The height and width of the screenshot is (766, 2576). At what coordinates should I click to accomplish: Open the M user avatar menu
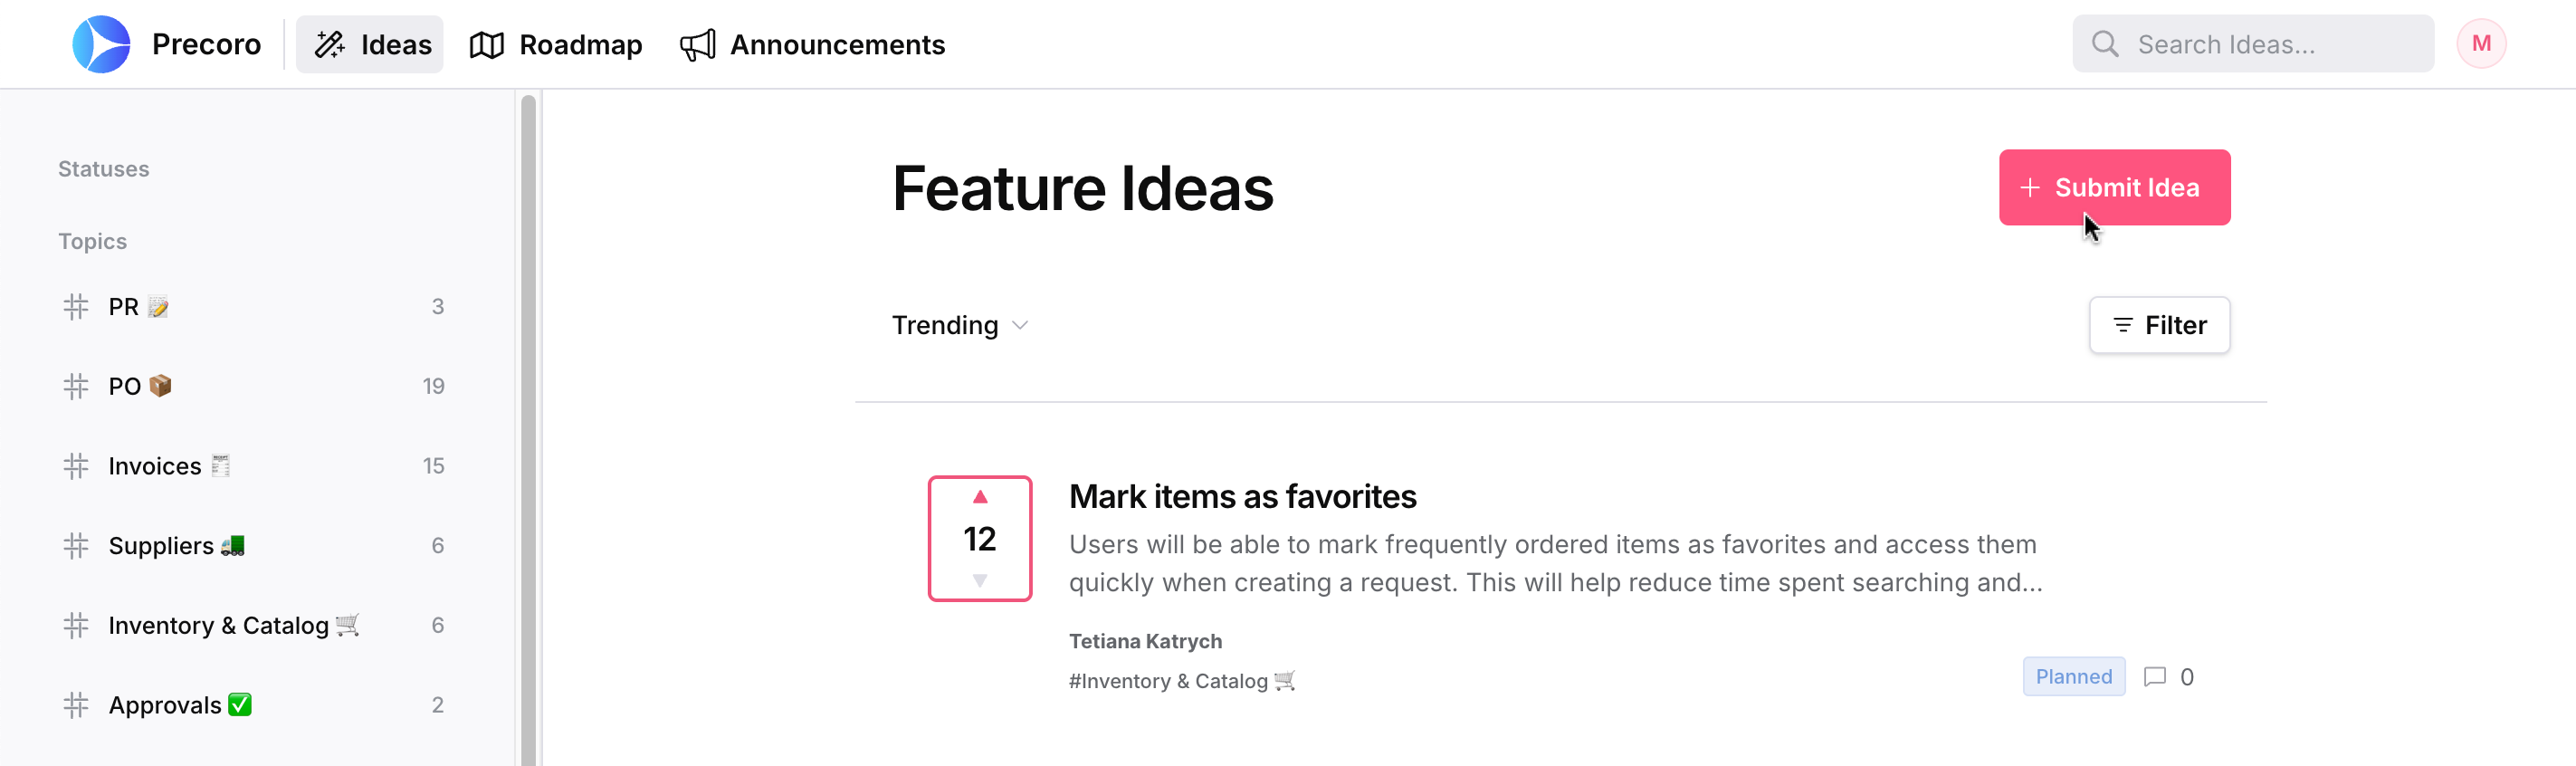coord(2480,44)
